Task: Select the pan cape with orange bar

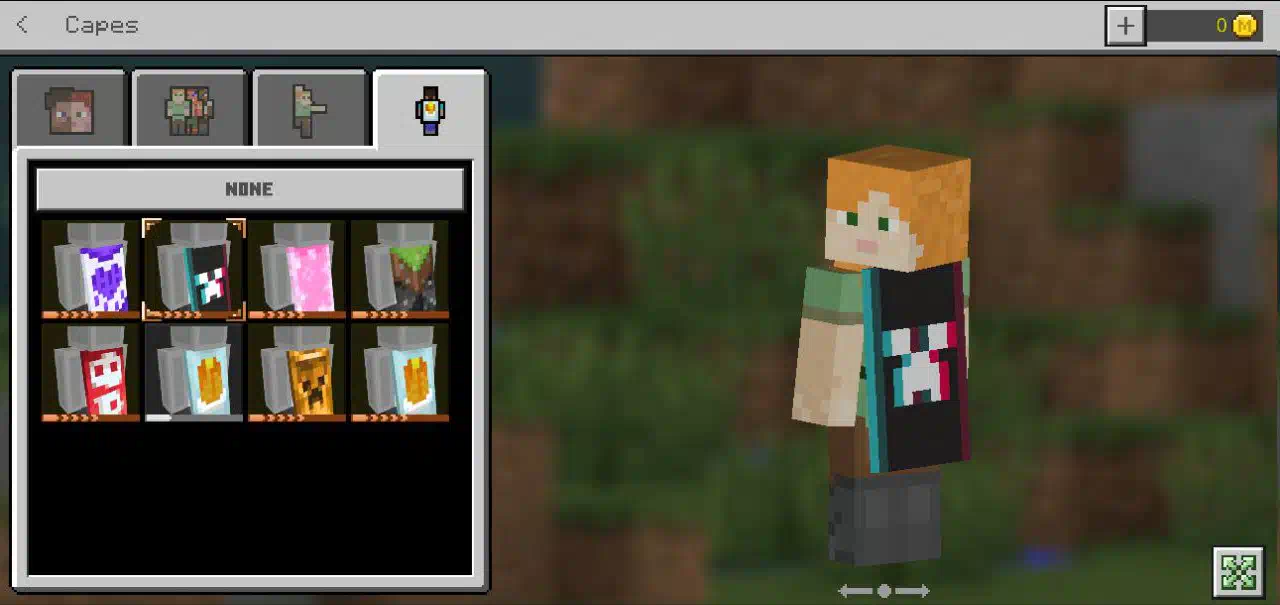Action: [x=400, y=373]
